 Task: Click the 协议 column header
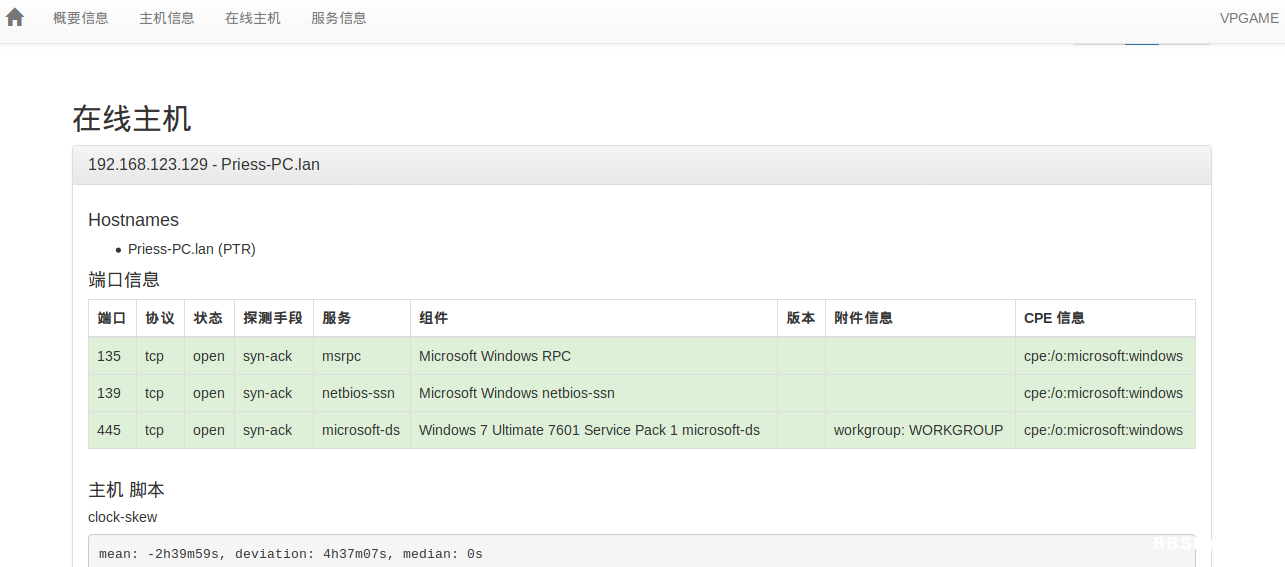coord(160,318)
